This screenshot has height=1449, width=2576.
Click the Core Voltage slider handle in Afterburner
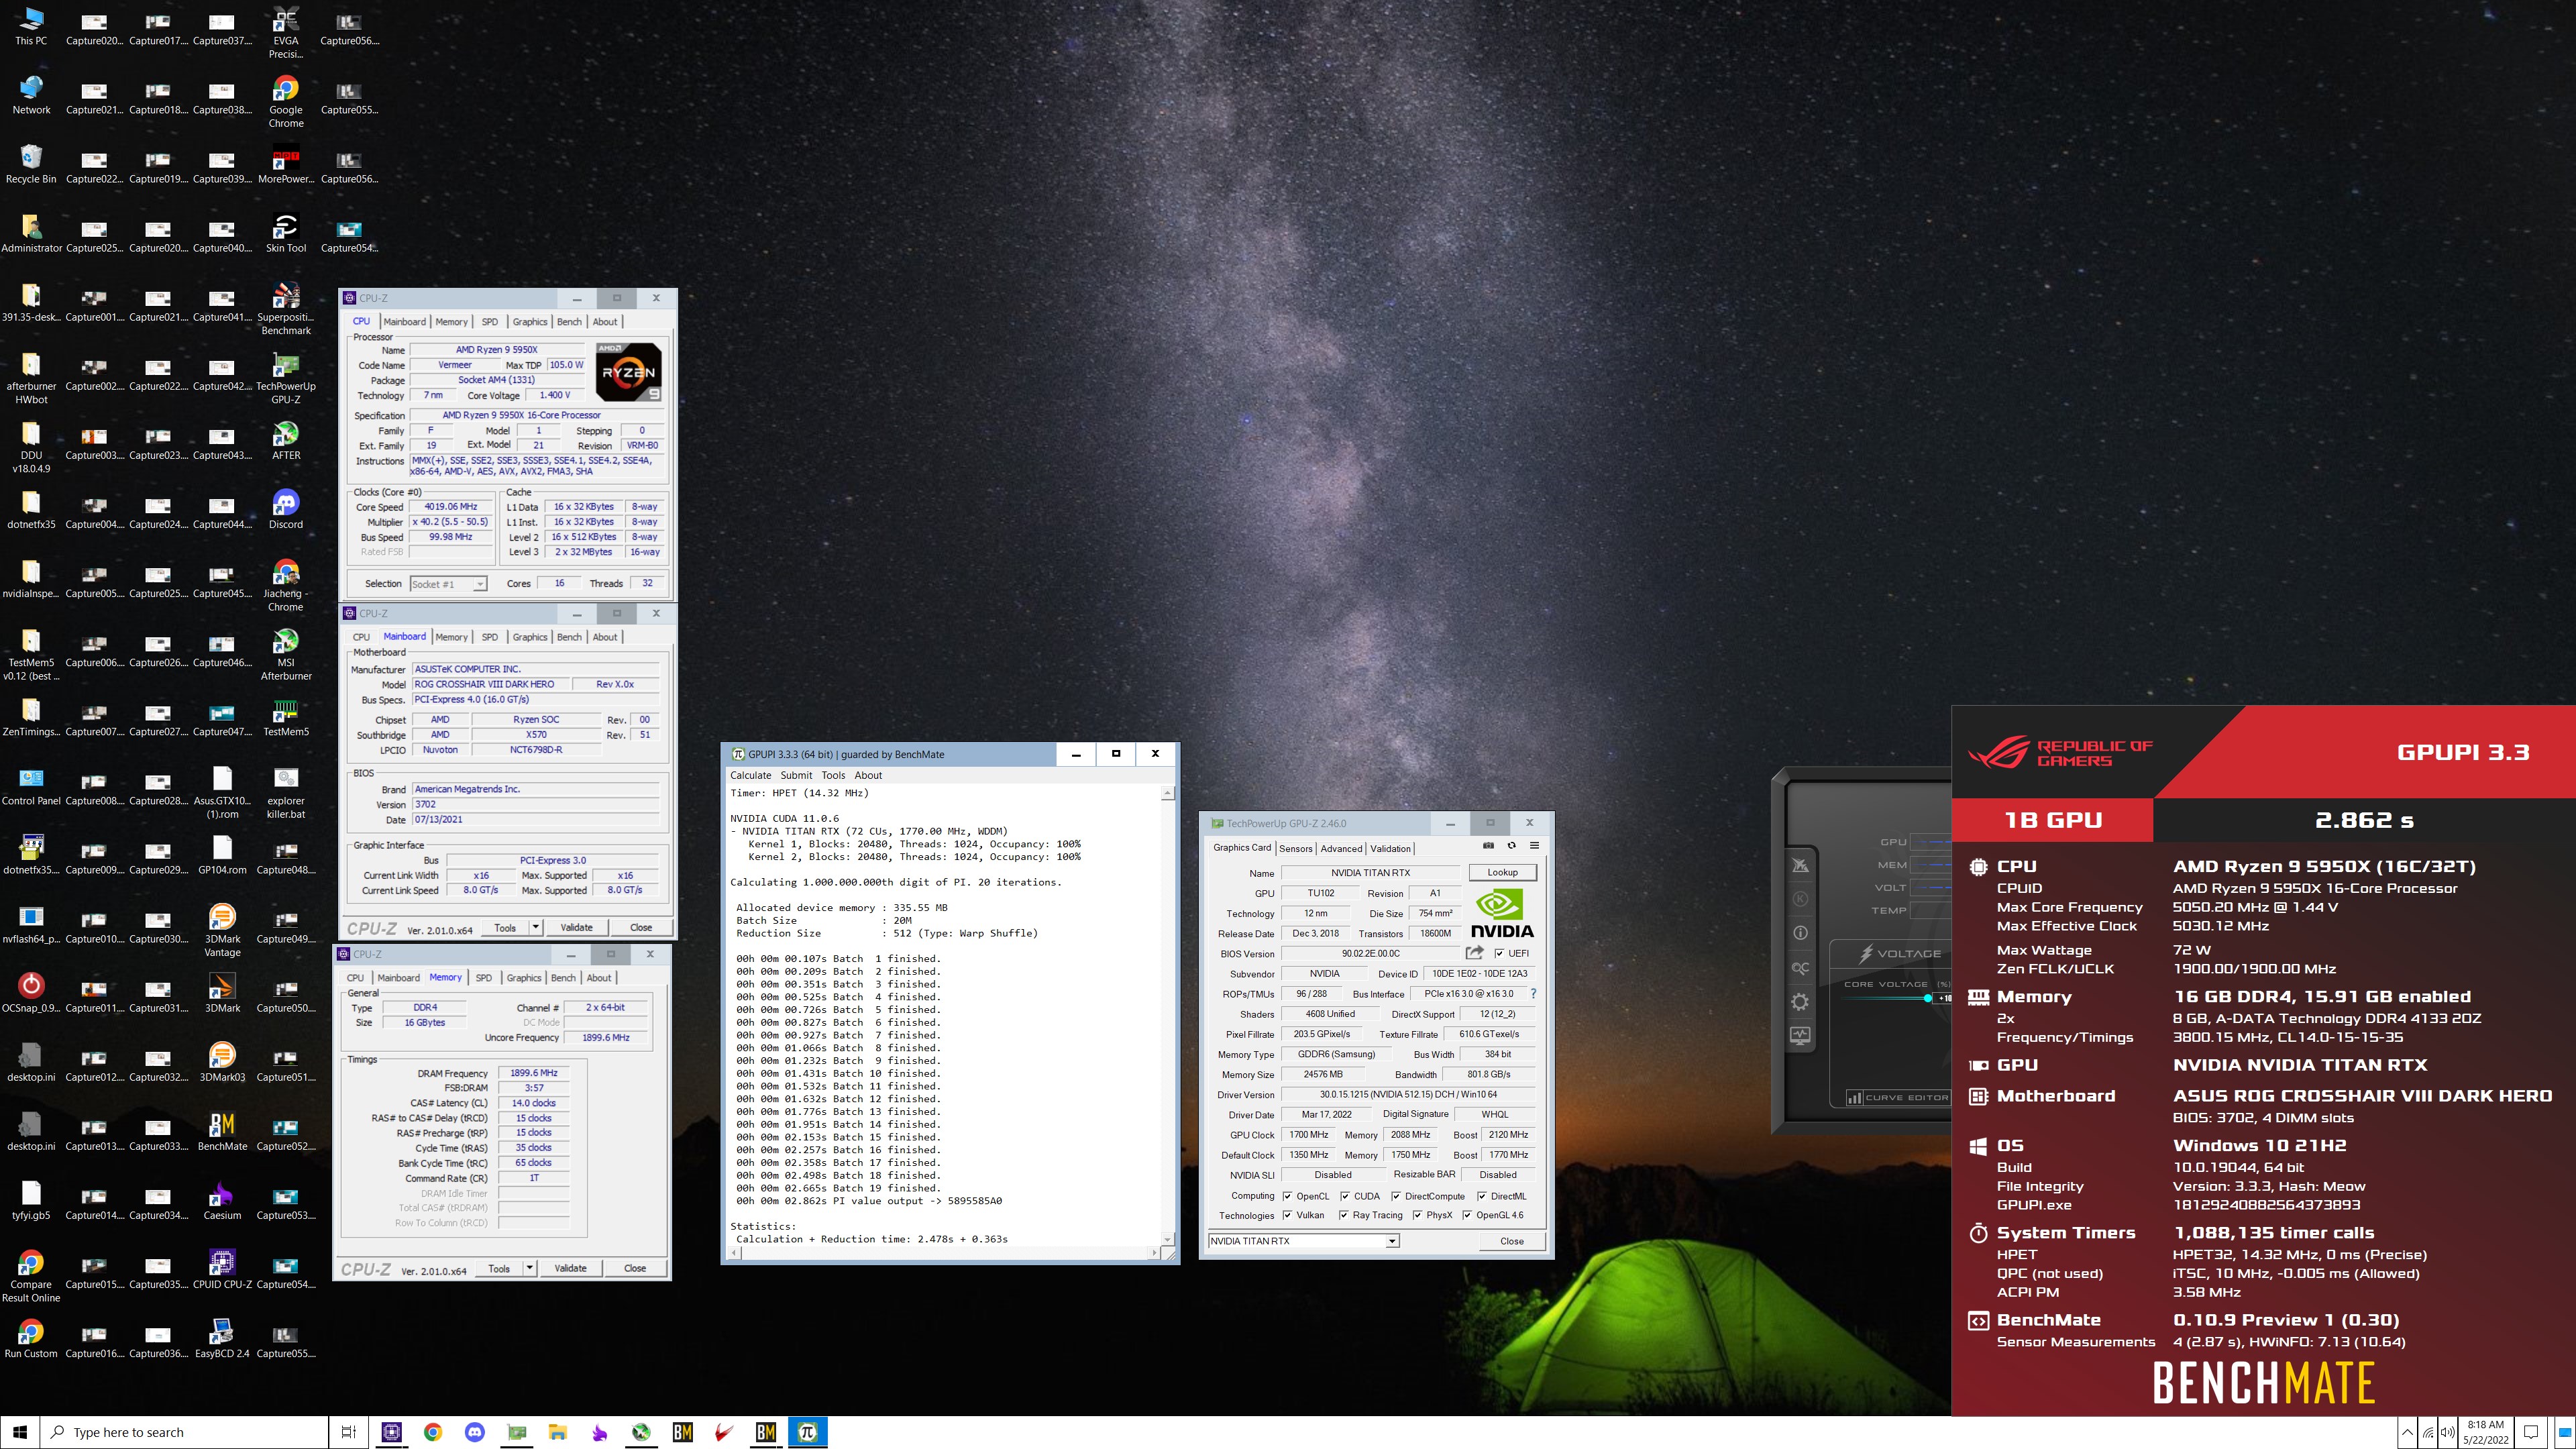click(x=1927, y=998)
